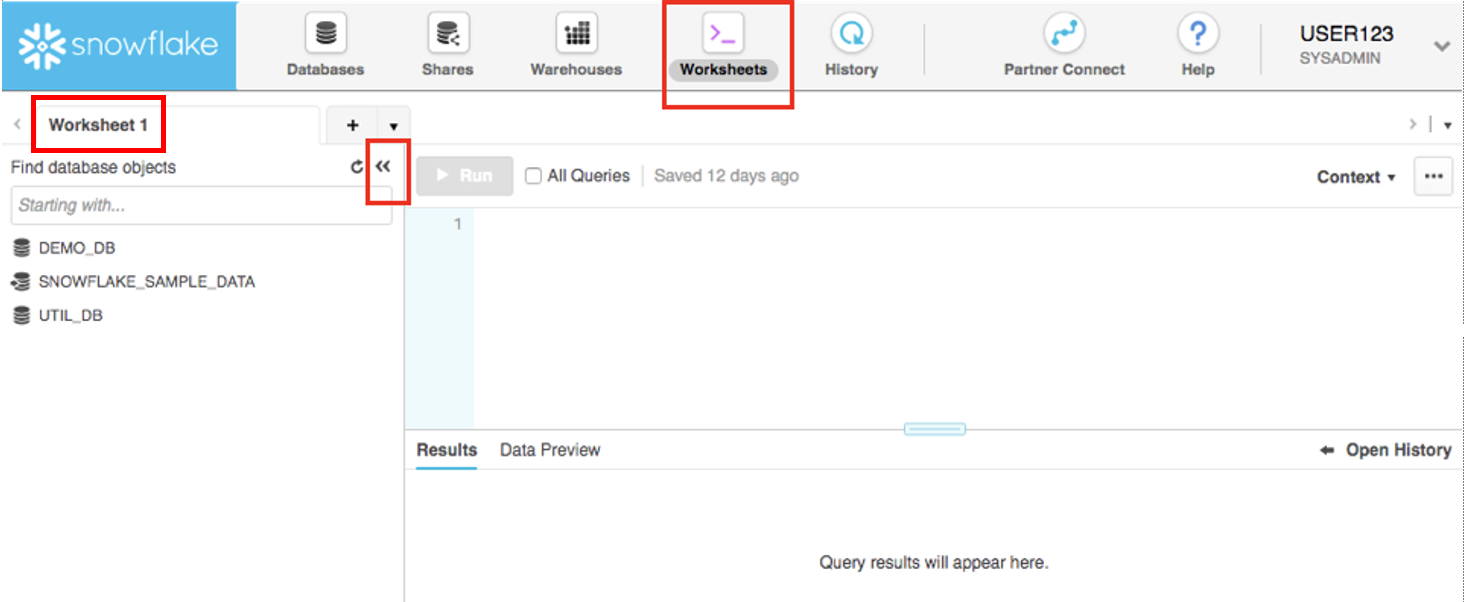
Task: Open the Context dropdown
Action: click(1355, 177)
